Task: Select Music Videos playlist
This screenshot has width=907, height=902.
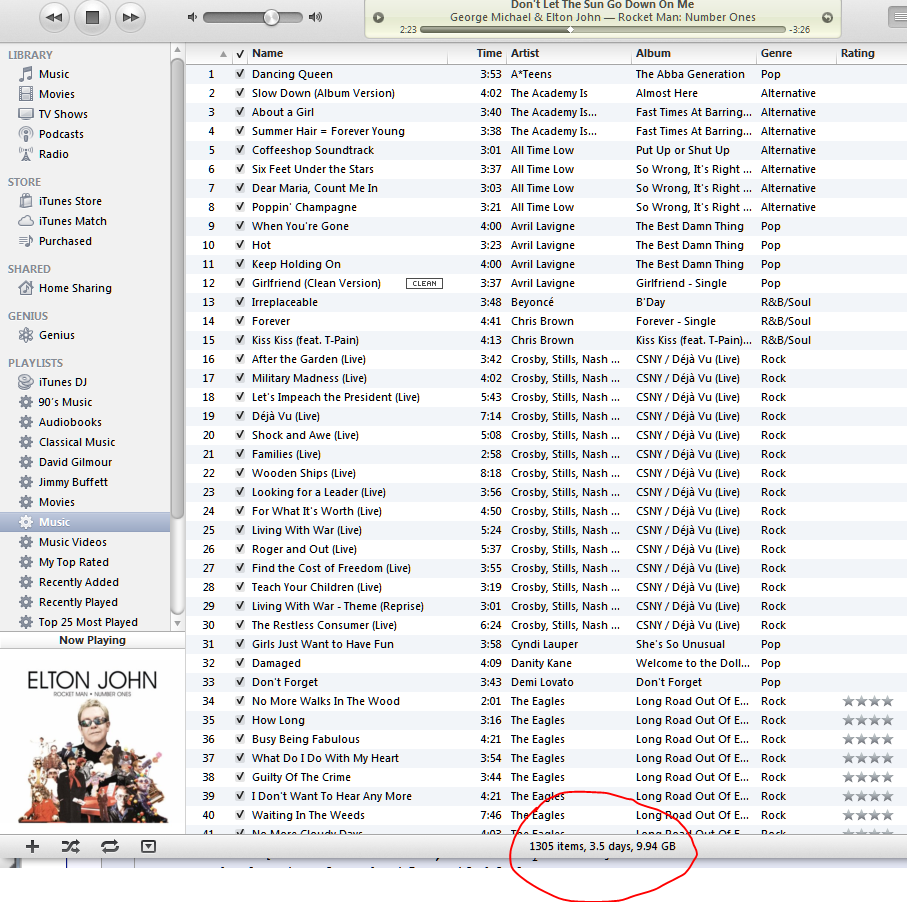Action: point(72,542)
